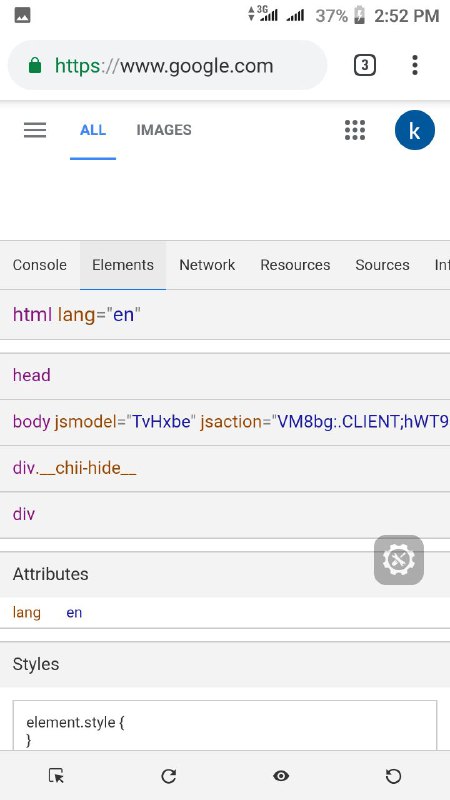
Task: Switch to the Network tab
Action: click(207, 265)
